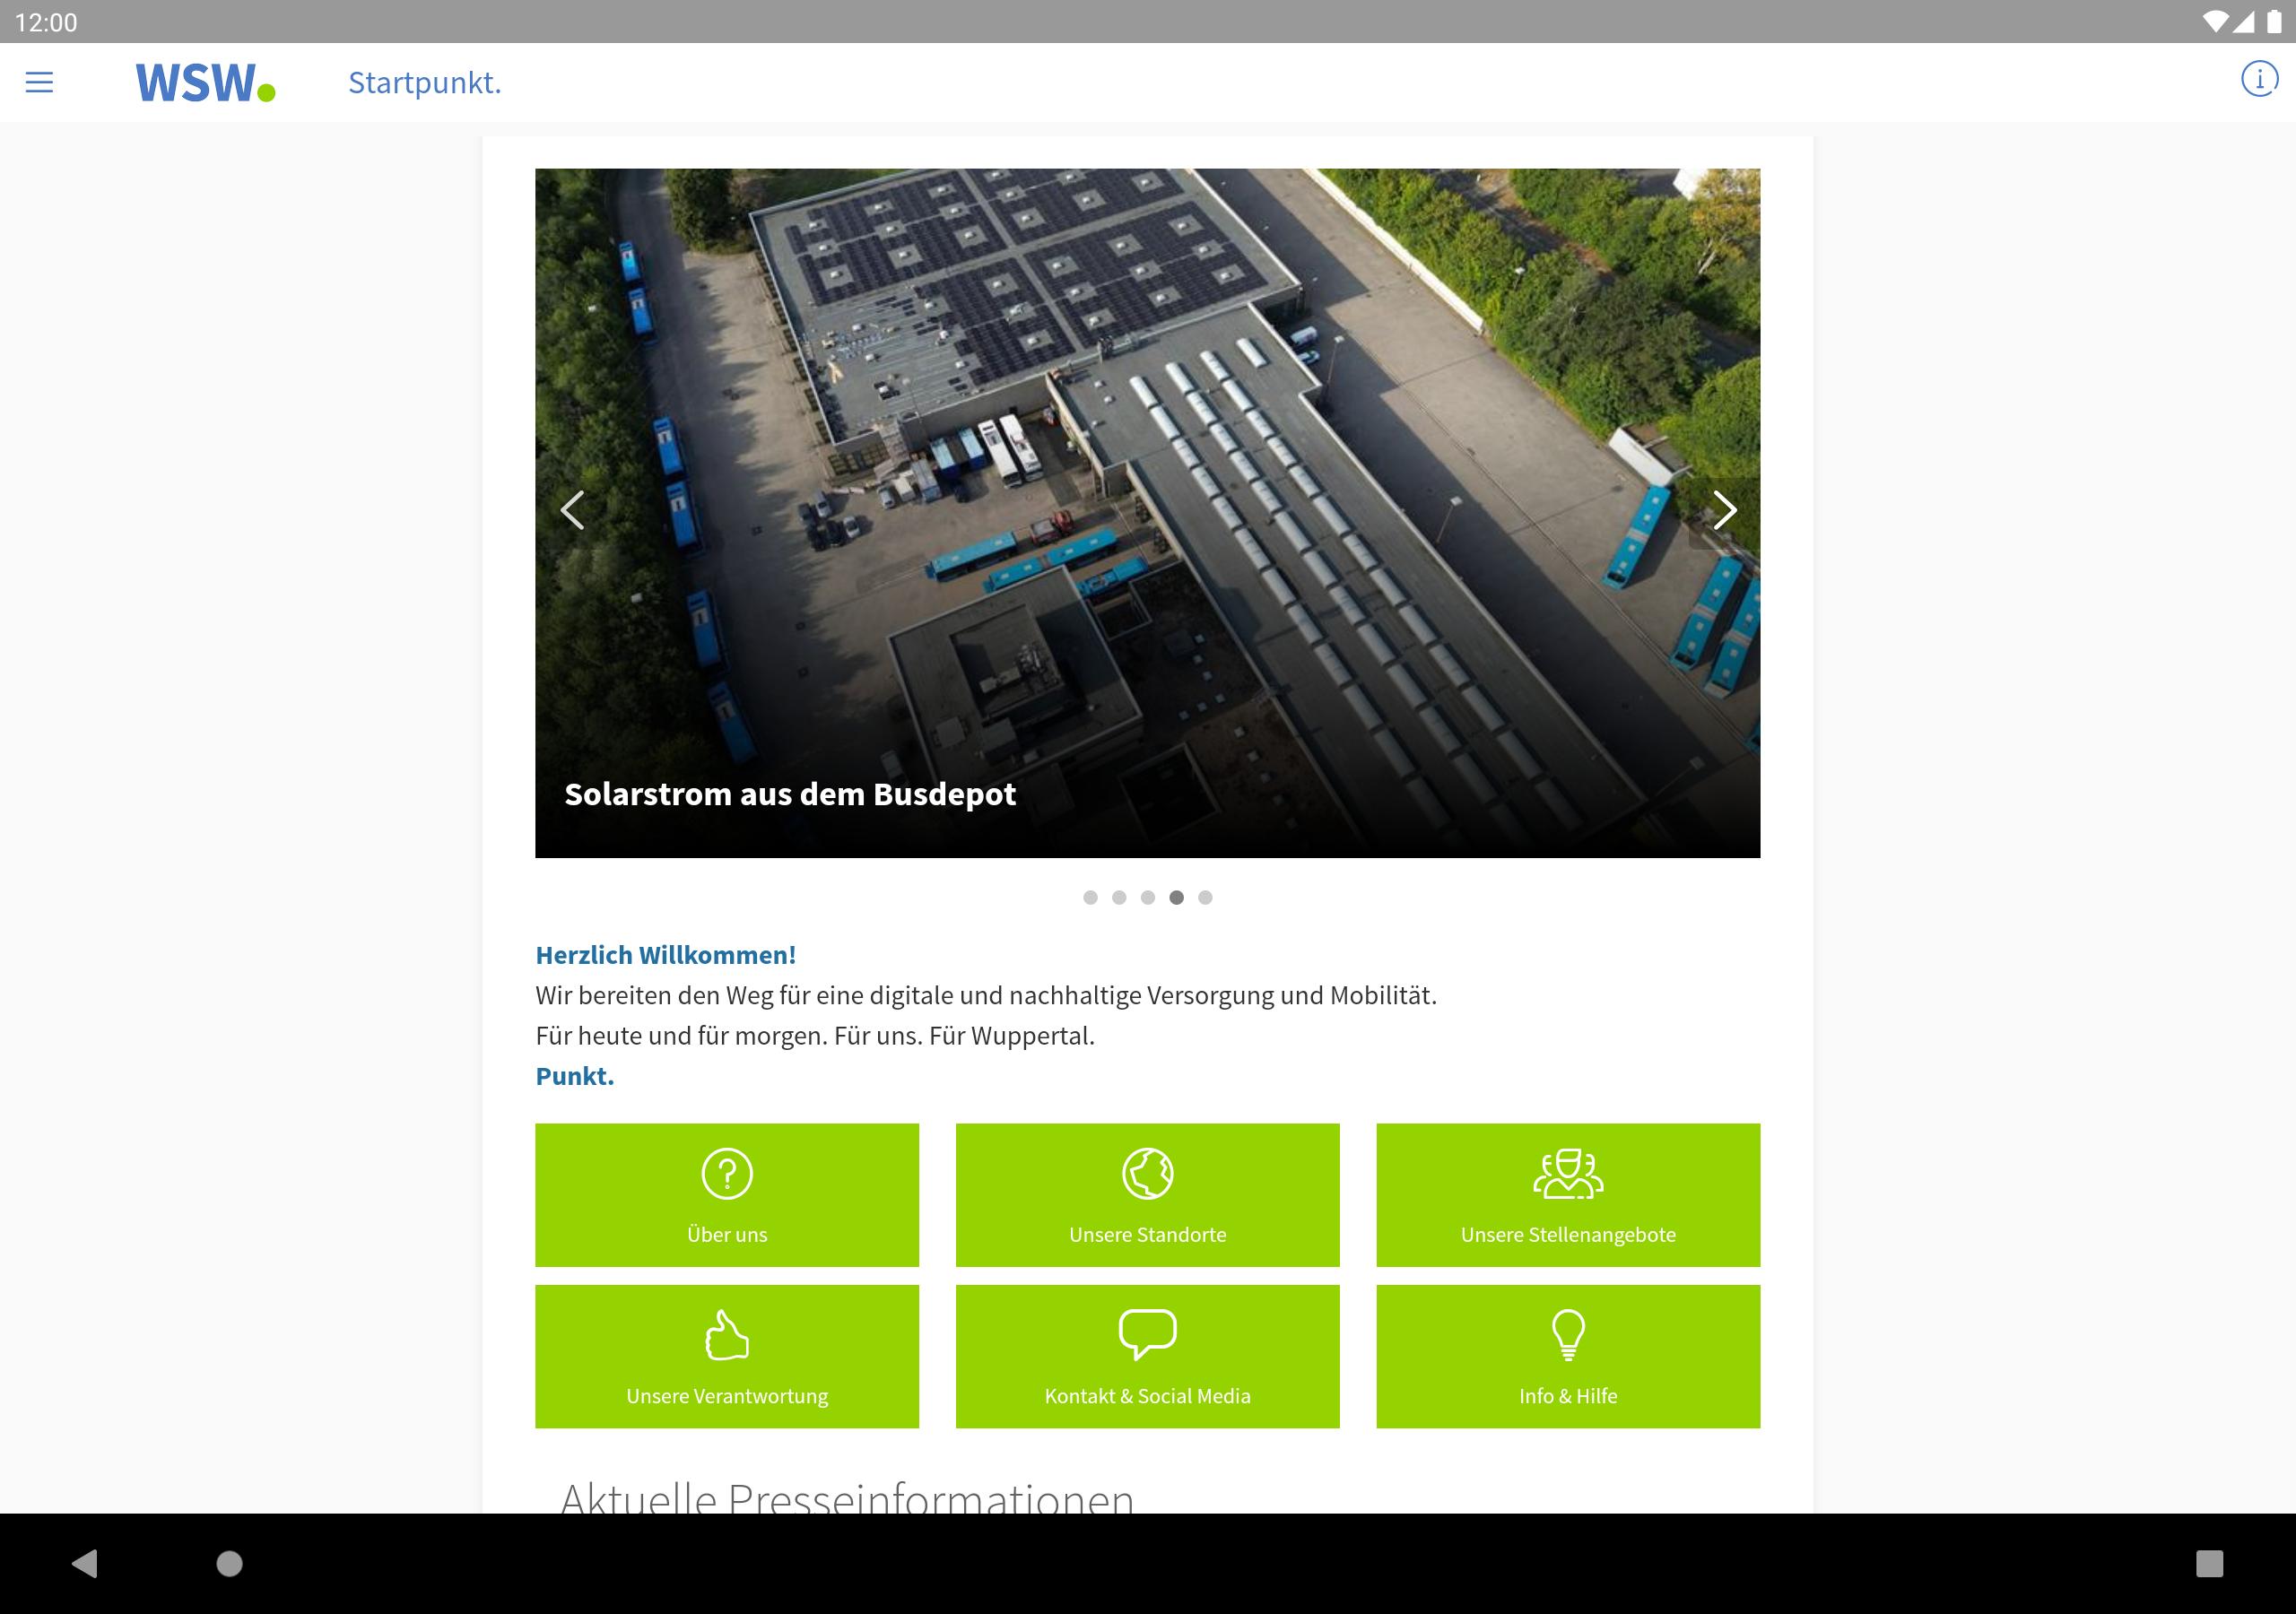Select first carousel indicator dot
Viewport: 2296px width, 1614px height.
(1090, 898)
